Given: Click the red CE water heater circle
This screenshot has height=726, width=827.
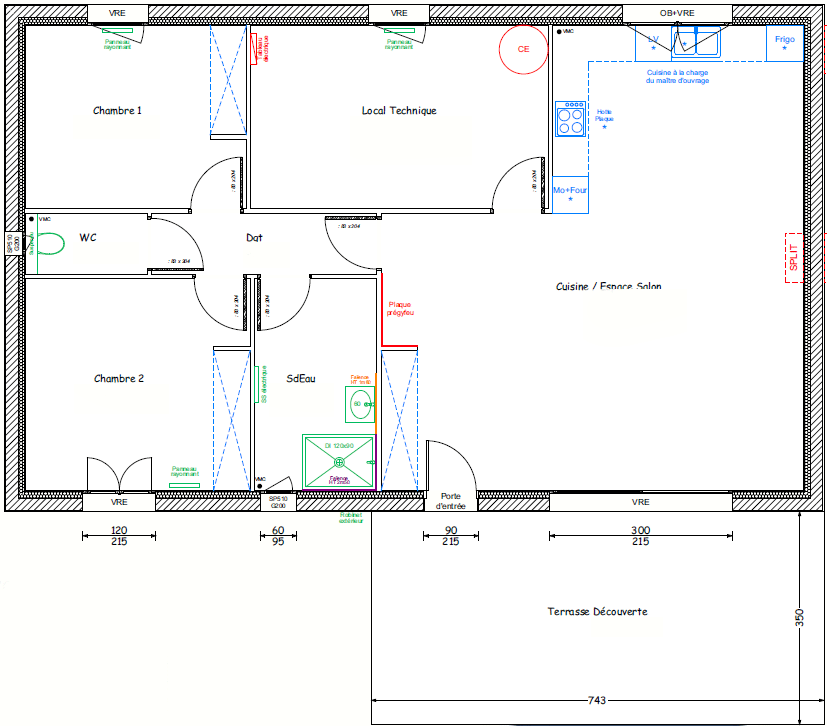Looking at the screenshot, I should [522, 49].
